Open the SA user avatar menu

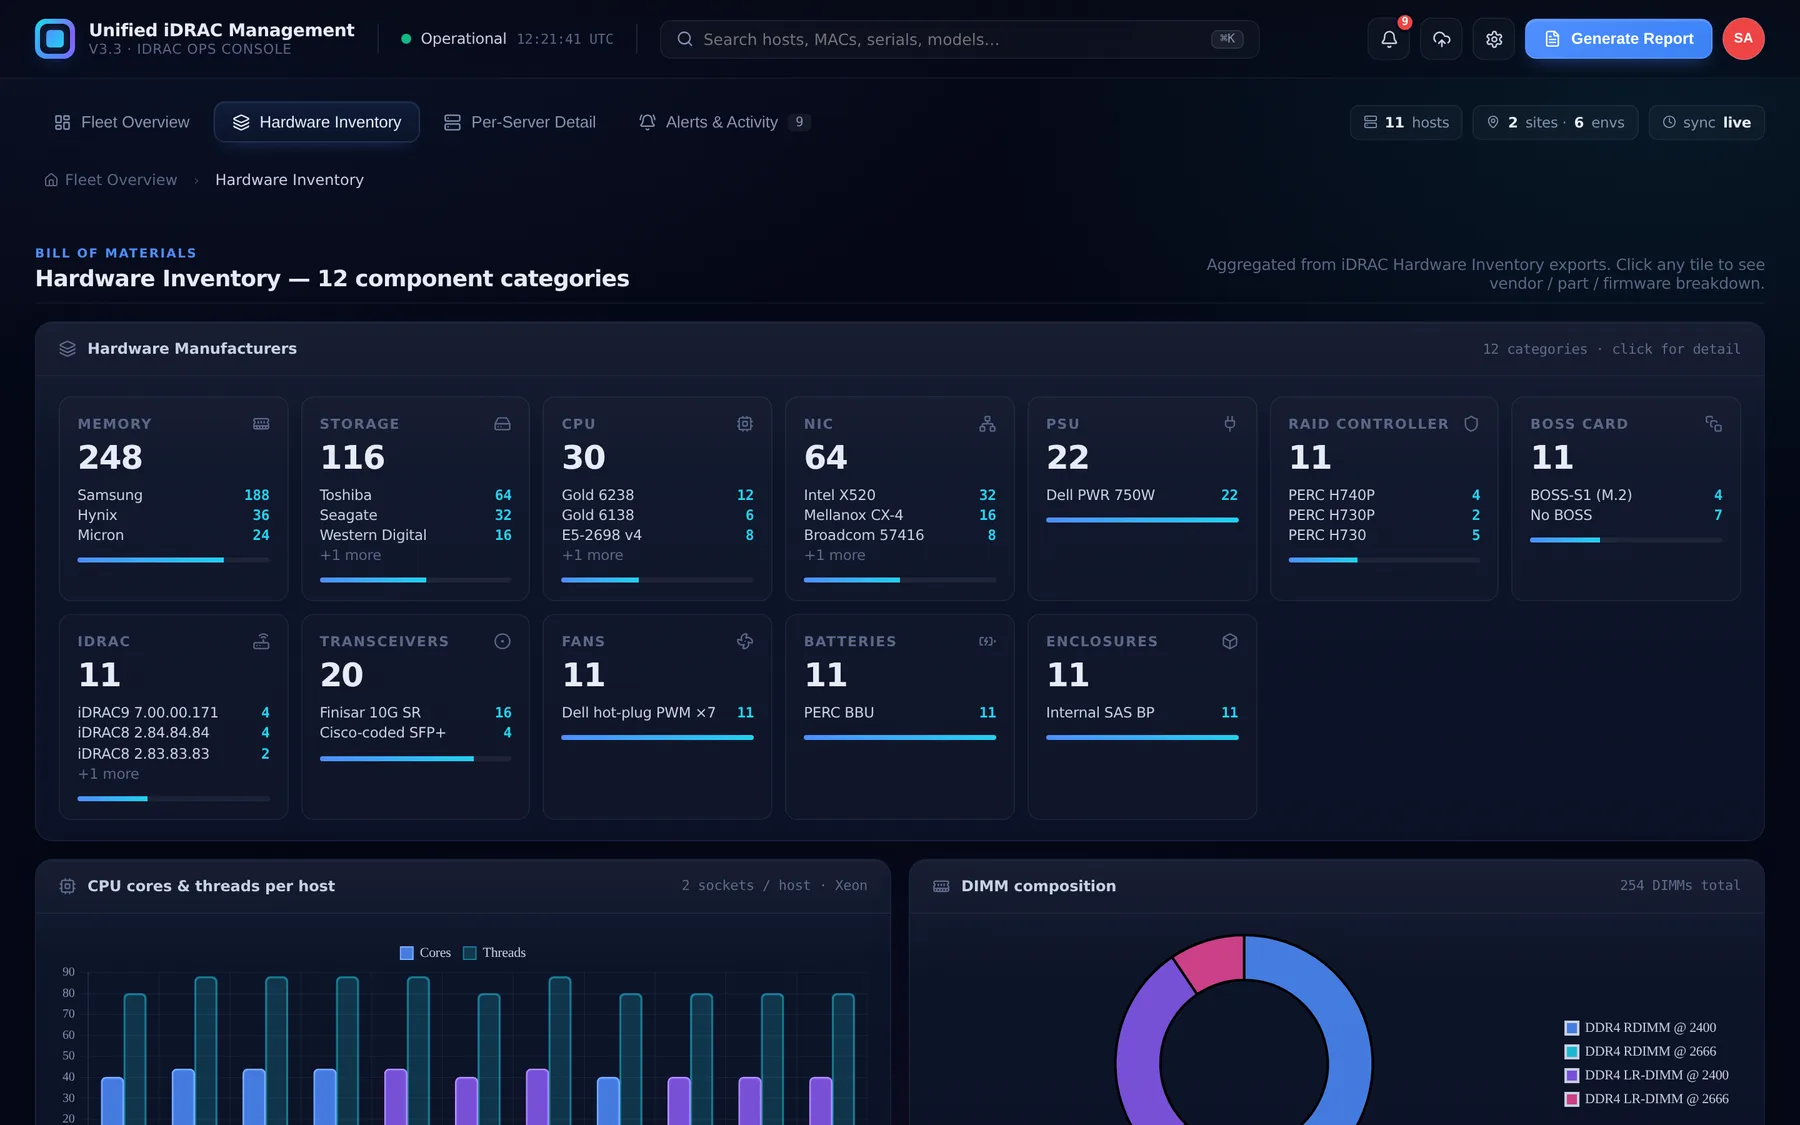[1743, 39]
